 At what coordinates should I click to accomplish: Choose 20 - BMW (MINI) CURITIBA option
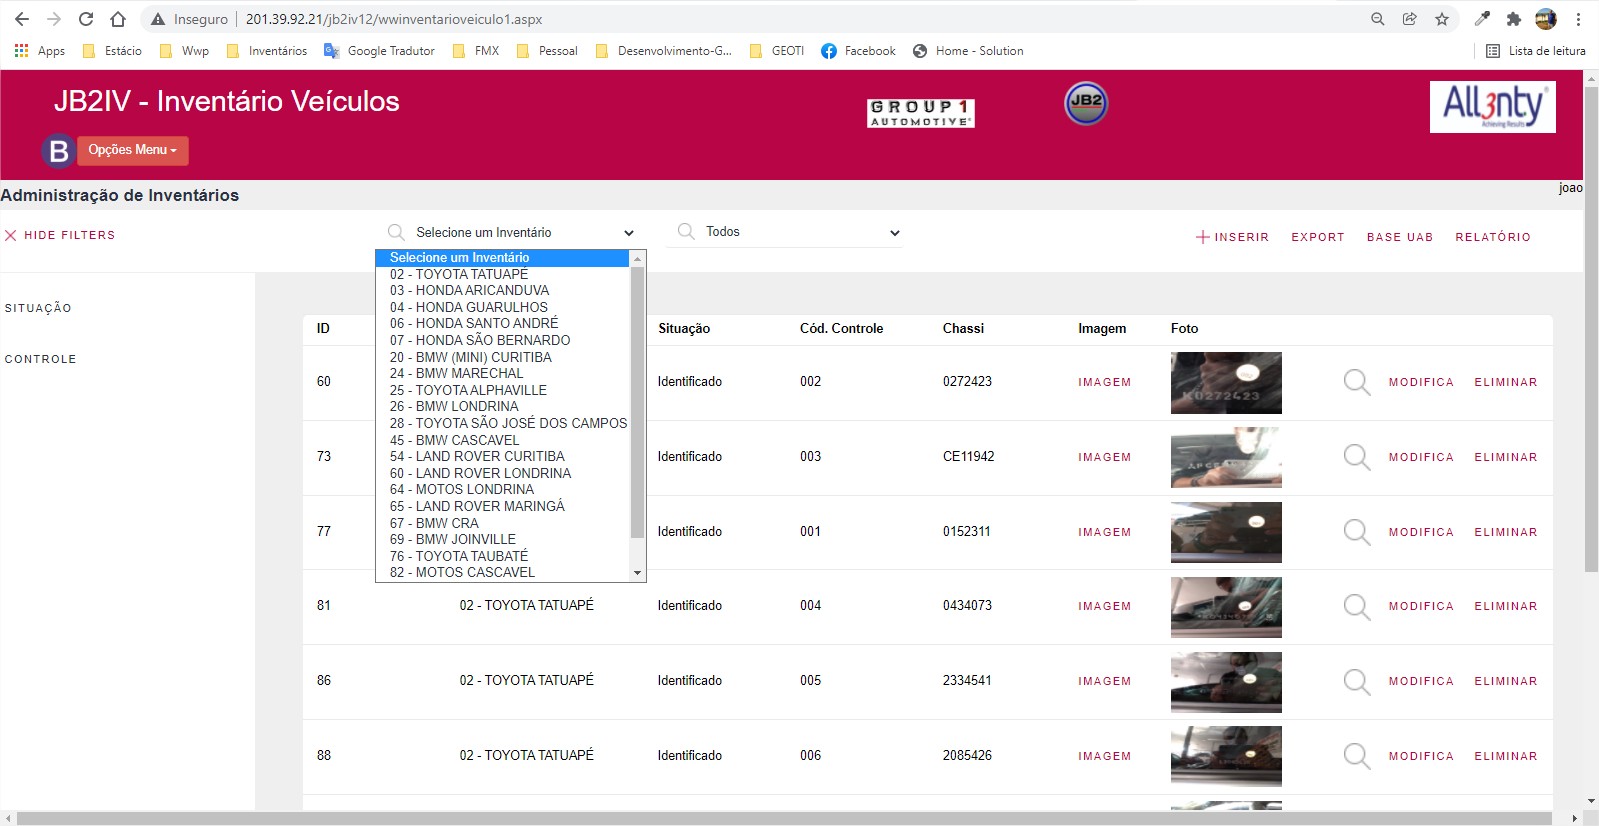pos(503,357)
